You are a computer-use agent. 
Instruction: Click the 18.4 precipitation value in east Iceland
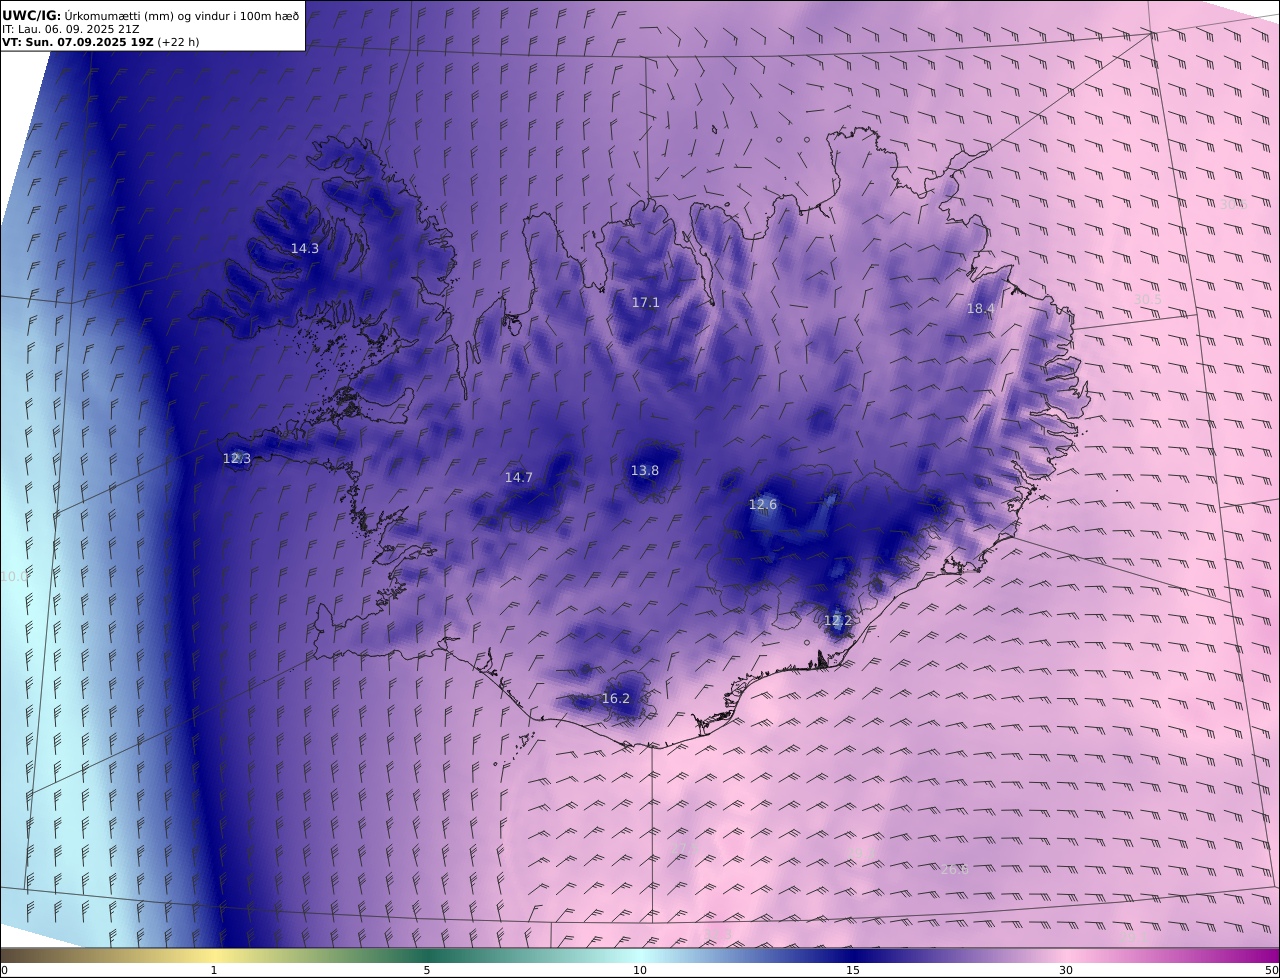pyautogui.click(x=981, y=309)
